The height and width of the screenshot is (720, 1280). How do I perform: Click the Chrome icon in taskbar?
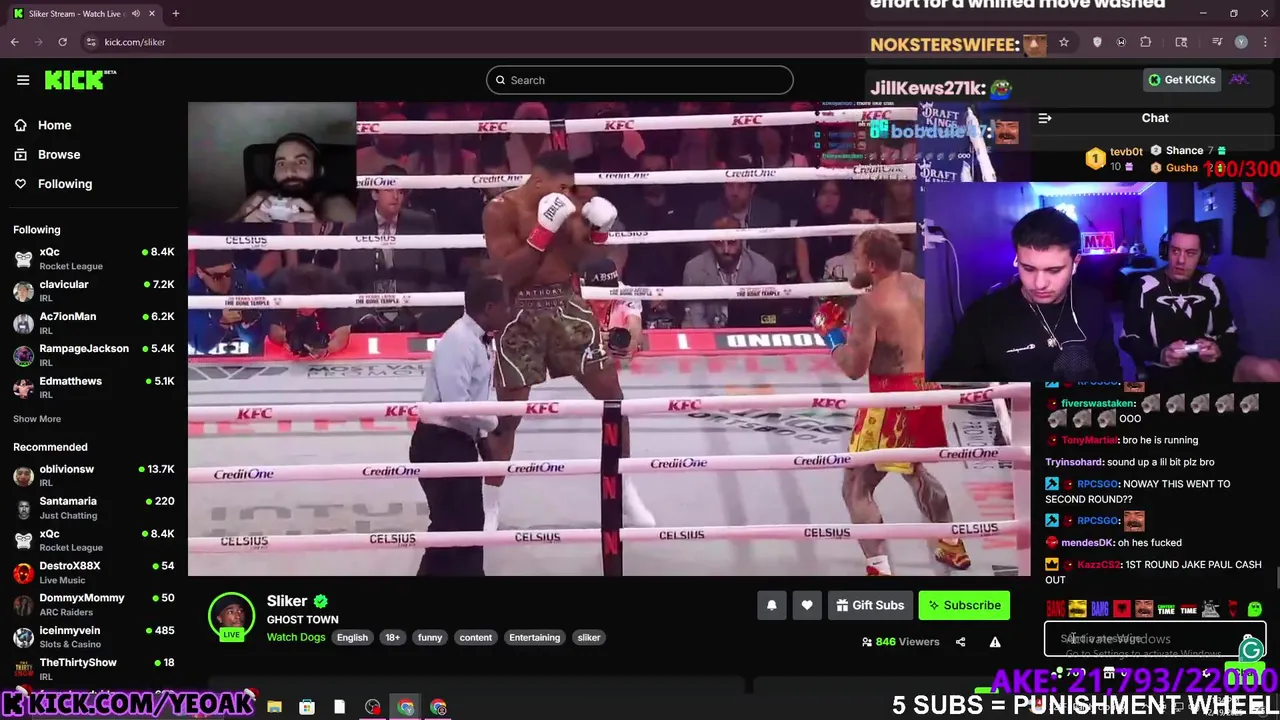tap(405, 707)
